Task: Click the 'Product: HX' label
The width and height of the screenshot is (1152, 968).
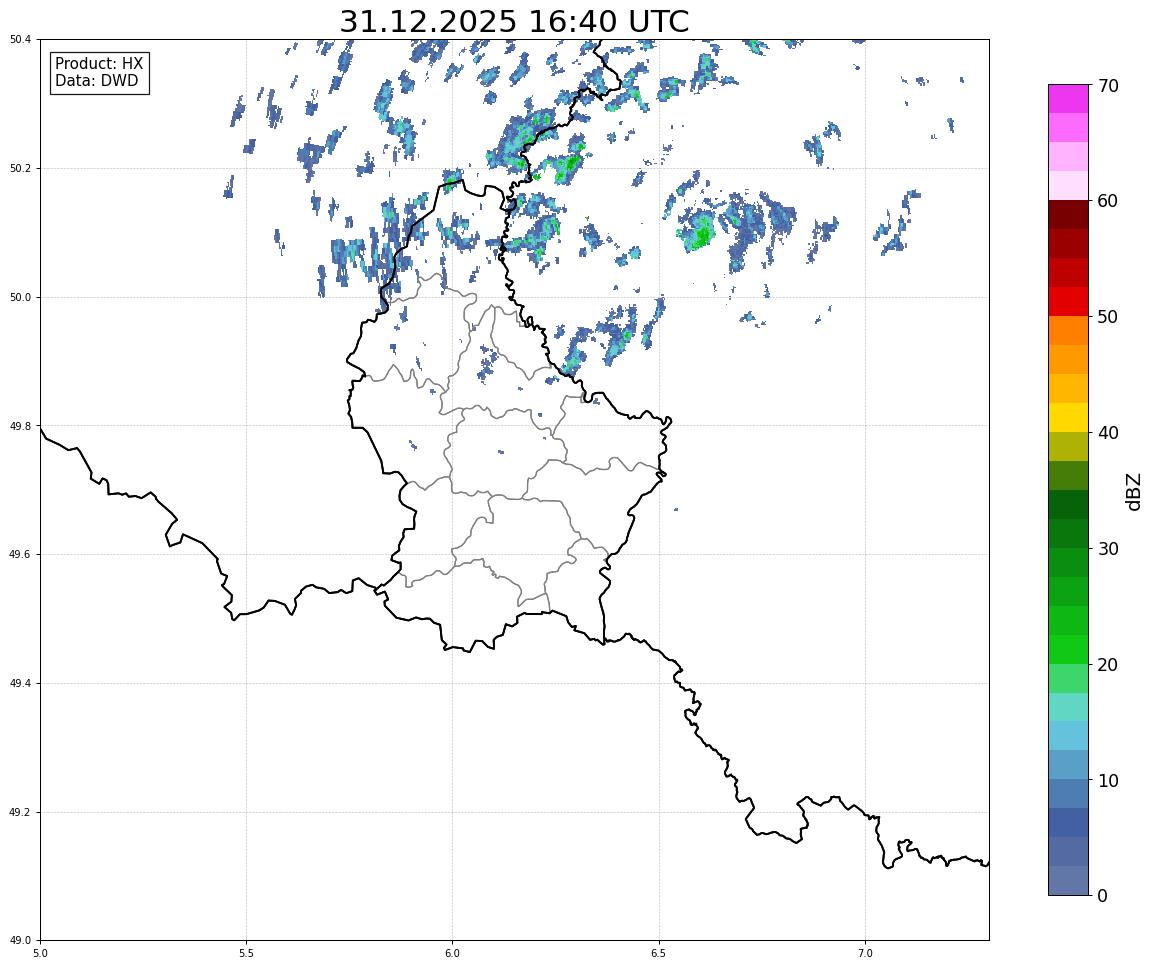Action: point(99,64)
